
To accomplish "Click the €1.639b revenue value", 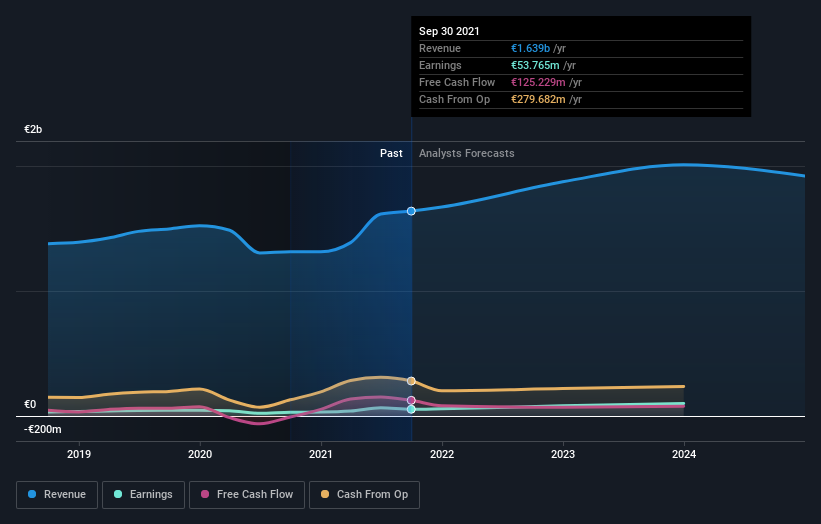I will point(530,48).
